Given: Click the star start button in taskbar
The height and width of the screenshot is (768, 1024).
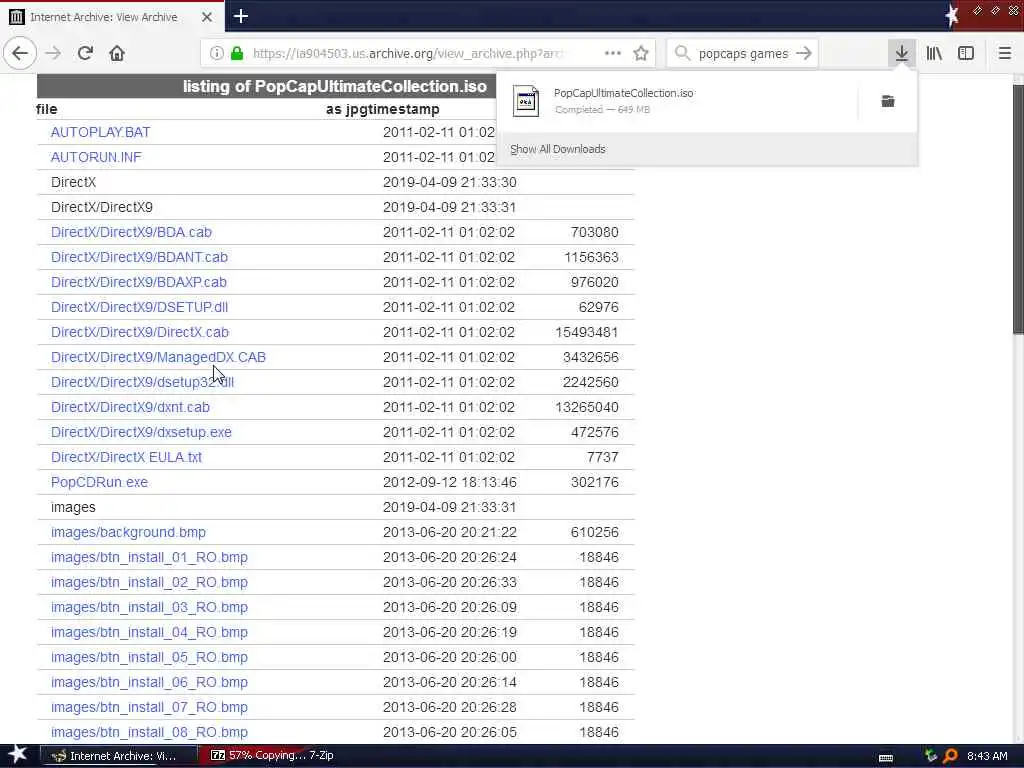Looking at the screenshot, I should (18, 754).
